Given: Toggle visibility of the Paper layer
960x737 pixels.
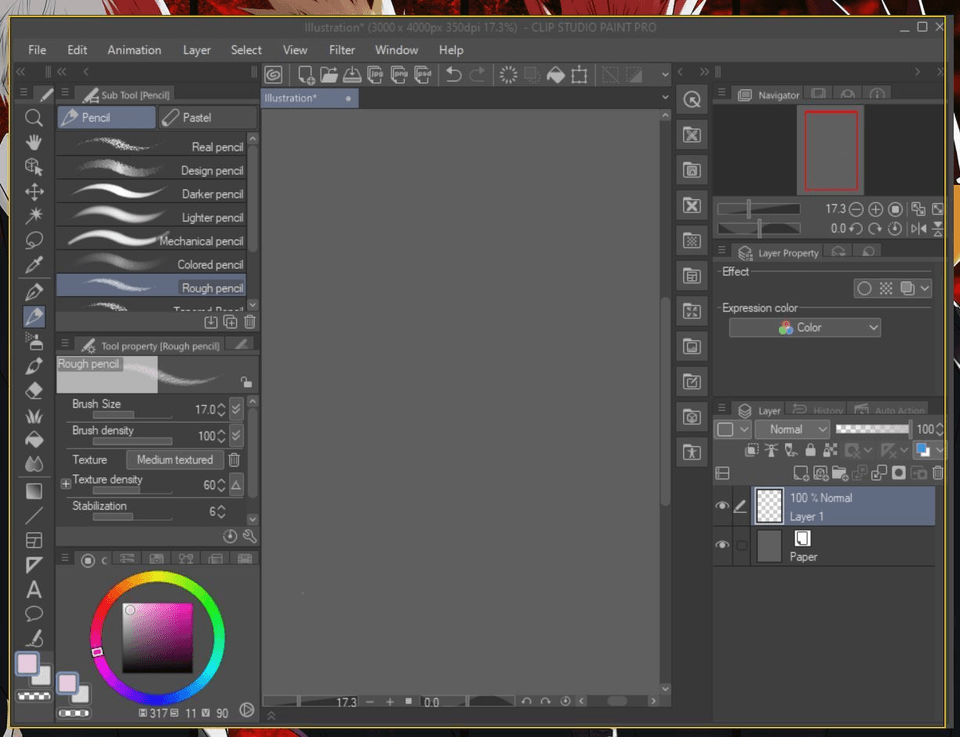Looking at the screenshot, I should click(722, 545).
